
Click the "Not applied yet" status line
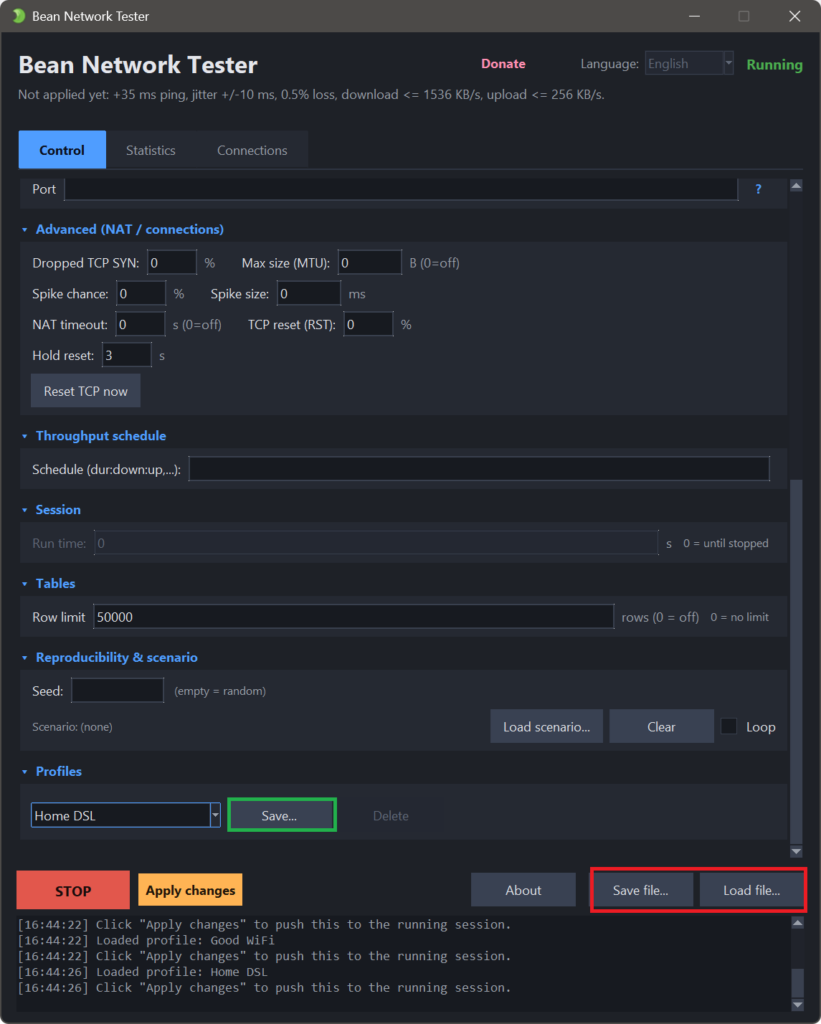click(x=312, y=95)
